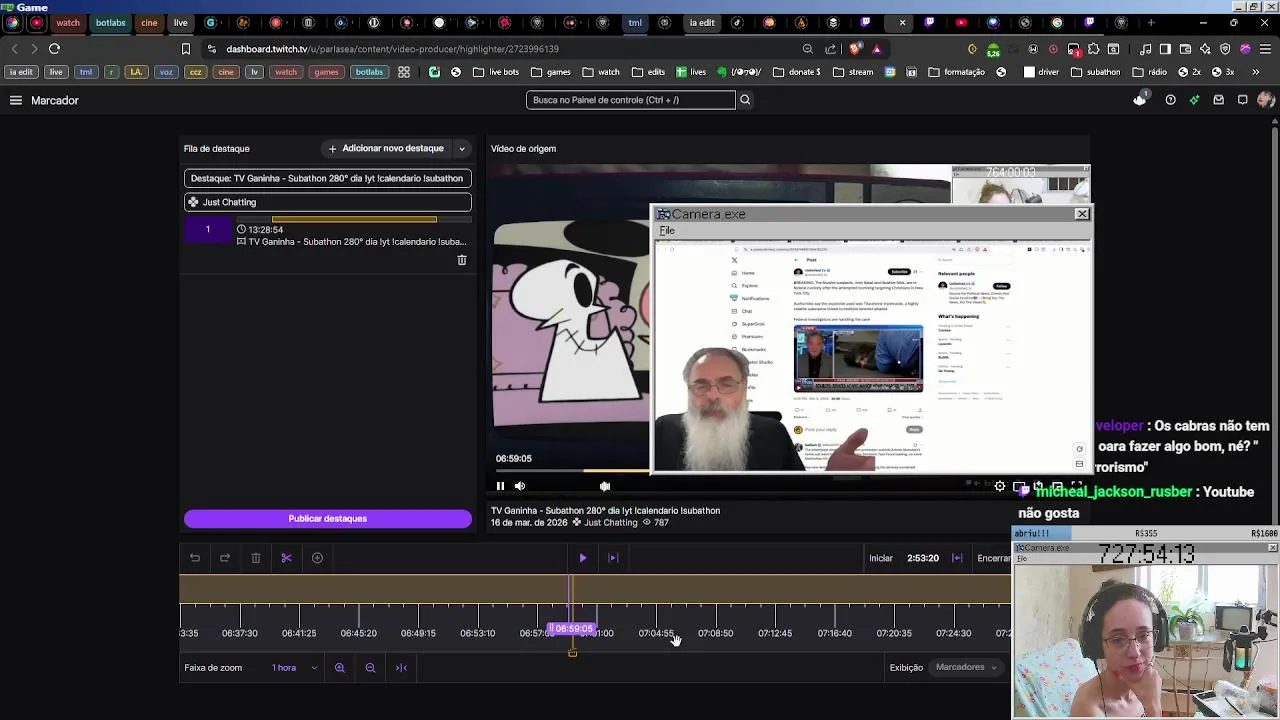Open the video player settings gear
Screen dimensions: 1280x720
click(x=1000, y=486)
